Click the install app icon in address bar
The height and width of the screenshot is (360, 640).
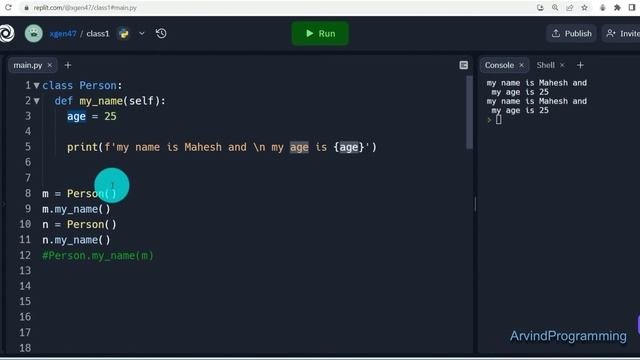click(x=540, y=7)
